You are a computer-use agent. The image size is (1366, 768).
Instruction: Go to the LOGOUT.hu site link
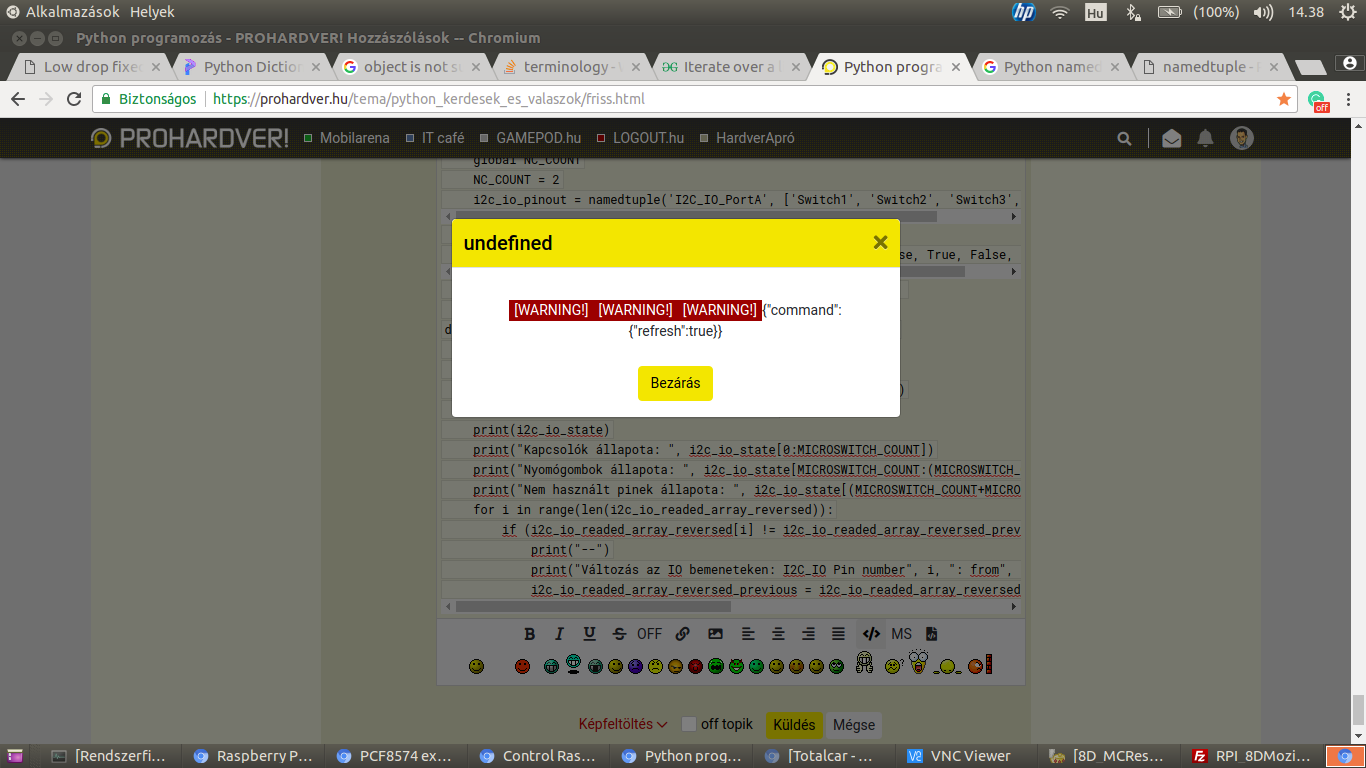640,138
